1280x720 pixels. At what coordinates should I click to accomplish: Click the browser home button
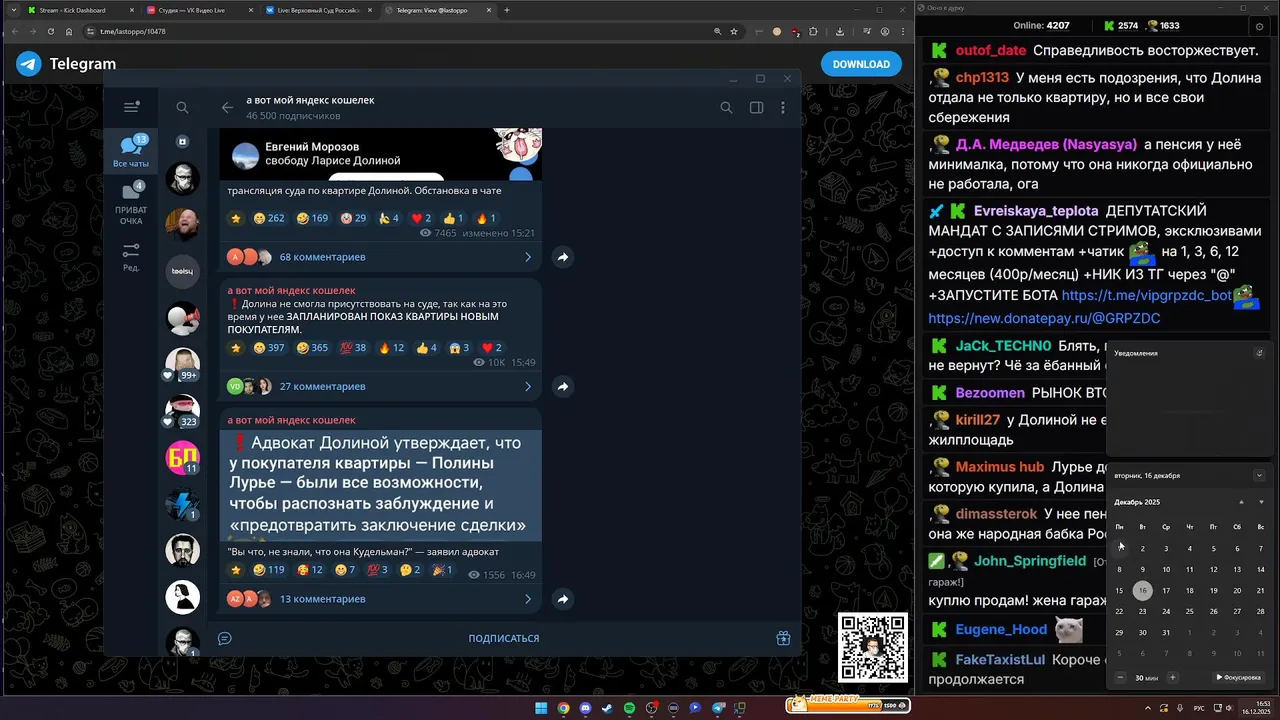[68, 31]
